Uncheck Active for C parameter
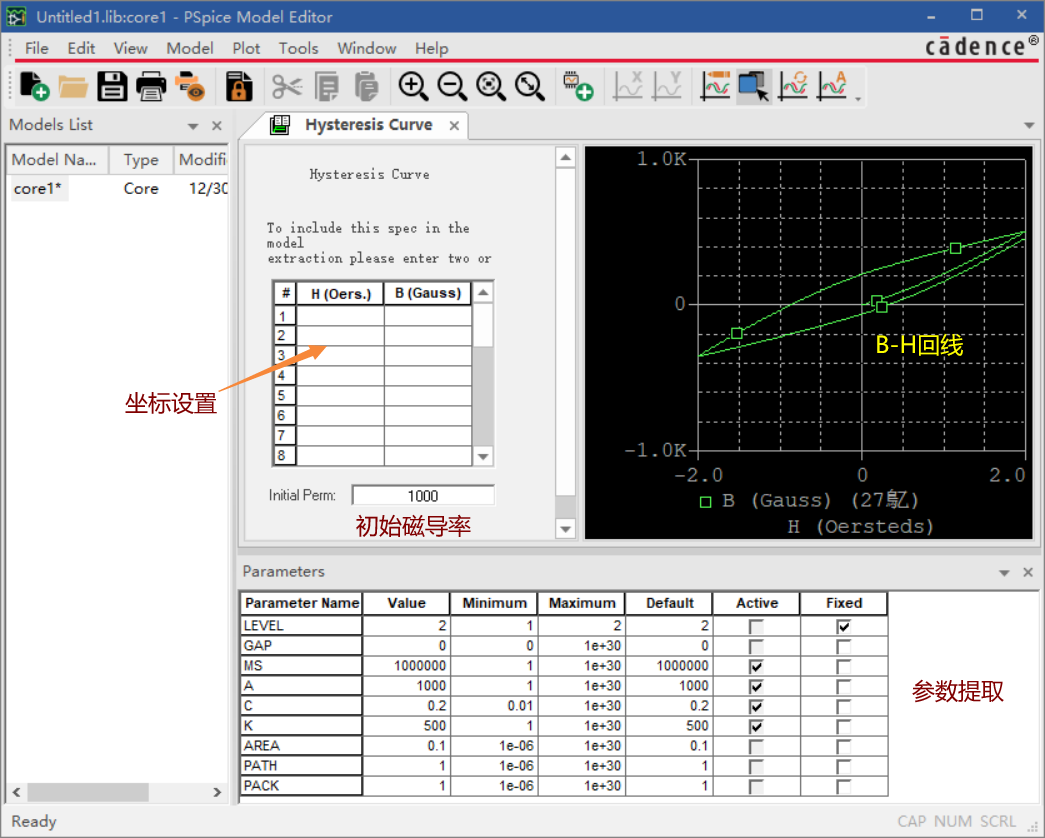This screenshot has width=1045, height=838. (x=756, y=706)
